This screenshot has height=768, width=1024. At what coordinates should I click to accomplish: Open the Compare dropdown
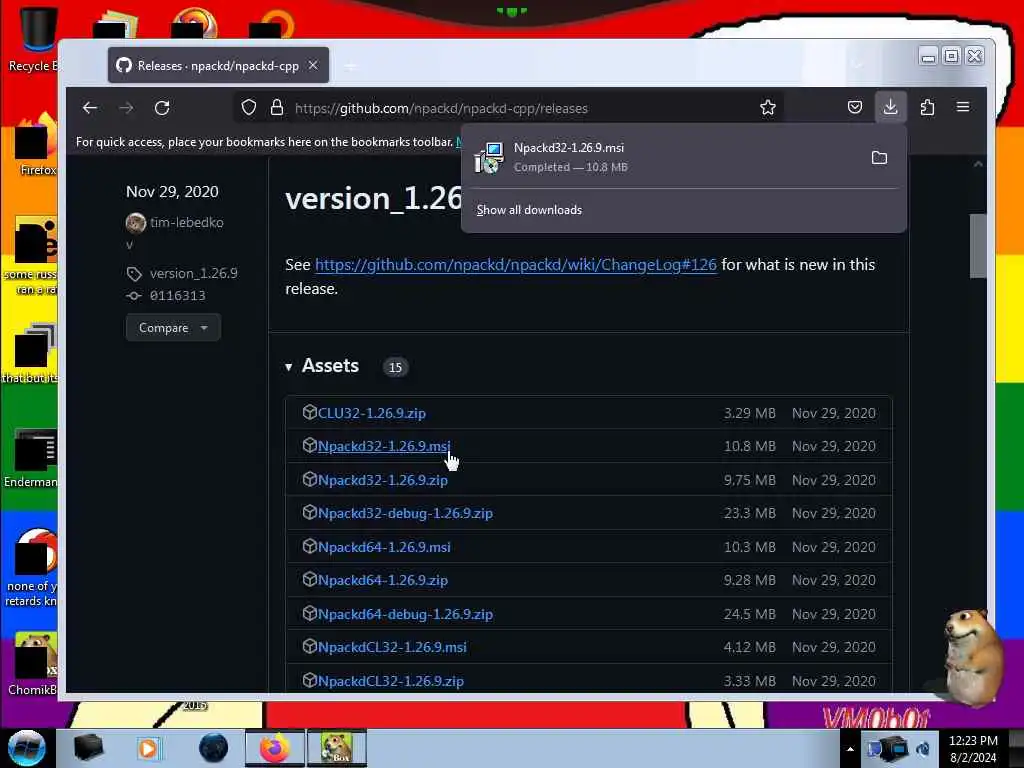[173, 328]
